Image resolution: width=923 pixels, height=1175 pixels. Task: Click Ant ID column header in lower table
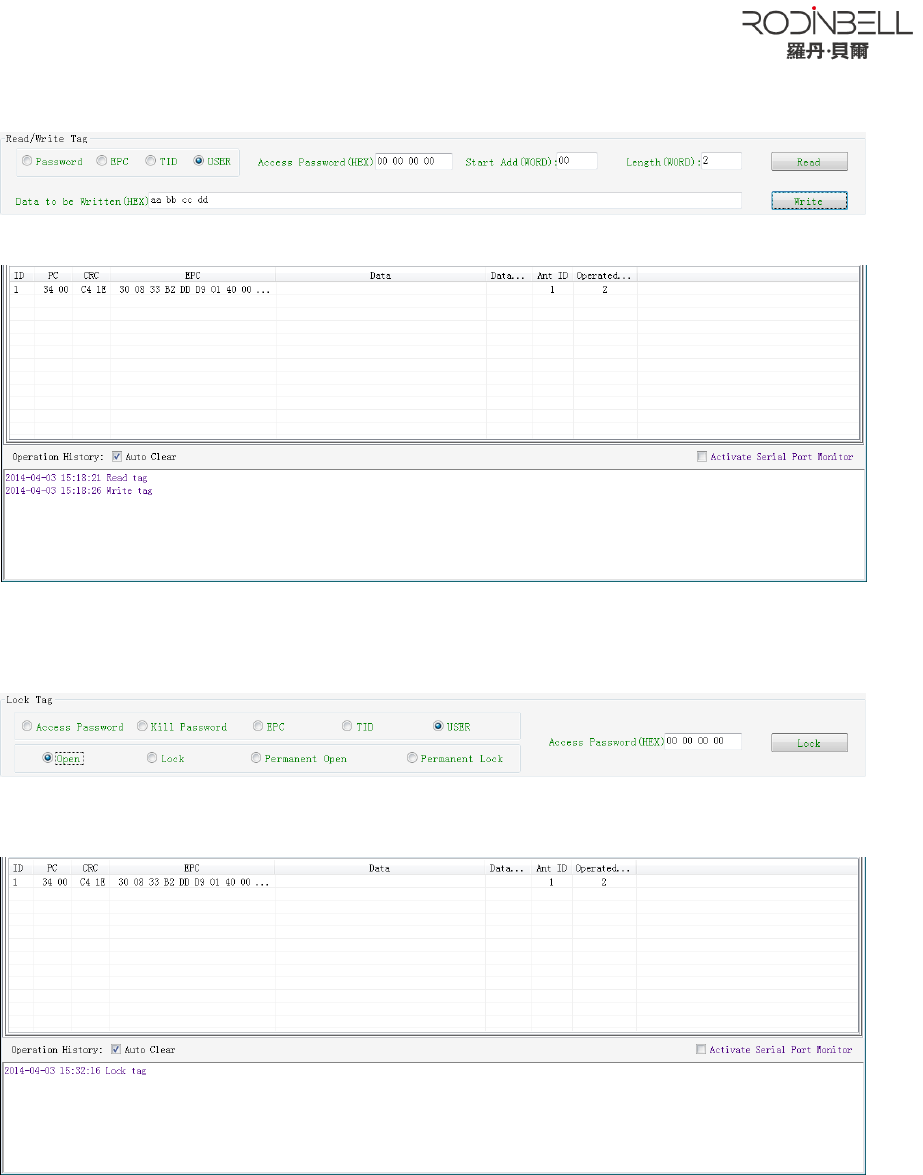click(551, 869)
